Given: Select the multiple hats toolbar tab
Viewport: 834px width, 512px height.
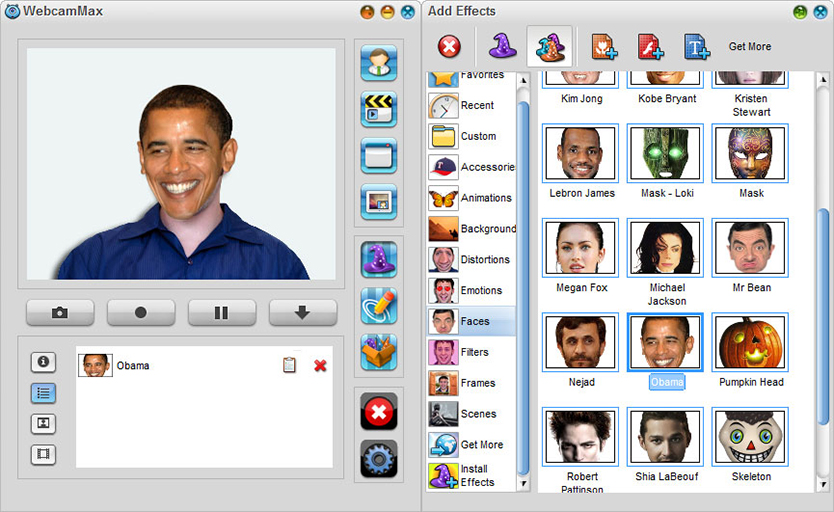Looking at the screenshot, I should [549, 47].
